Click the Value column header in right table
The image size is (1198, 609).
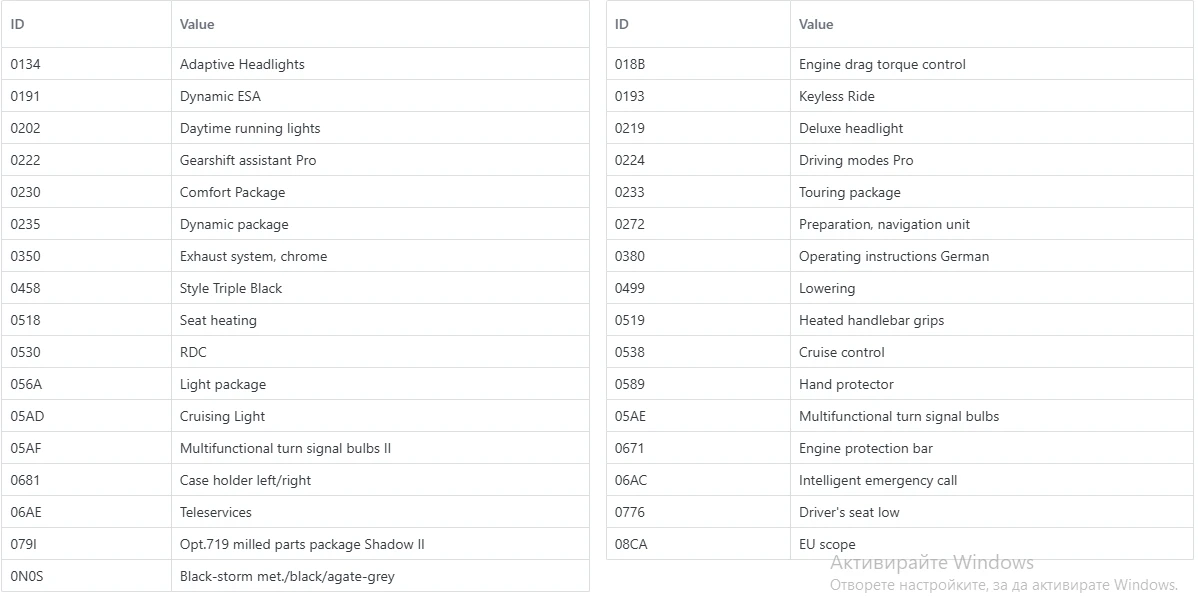click(816, 24)
